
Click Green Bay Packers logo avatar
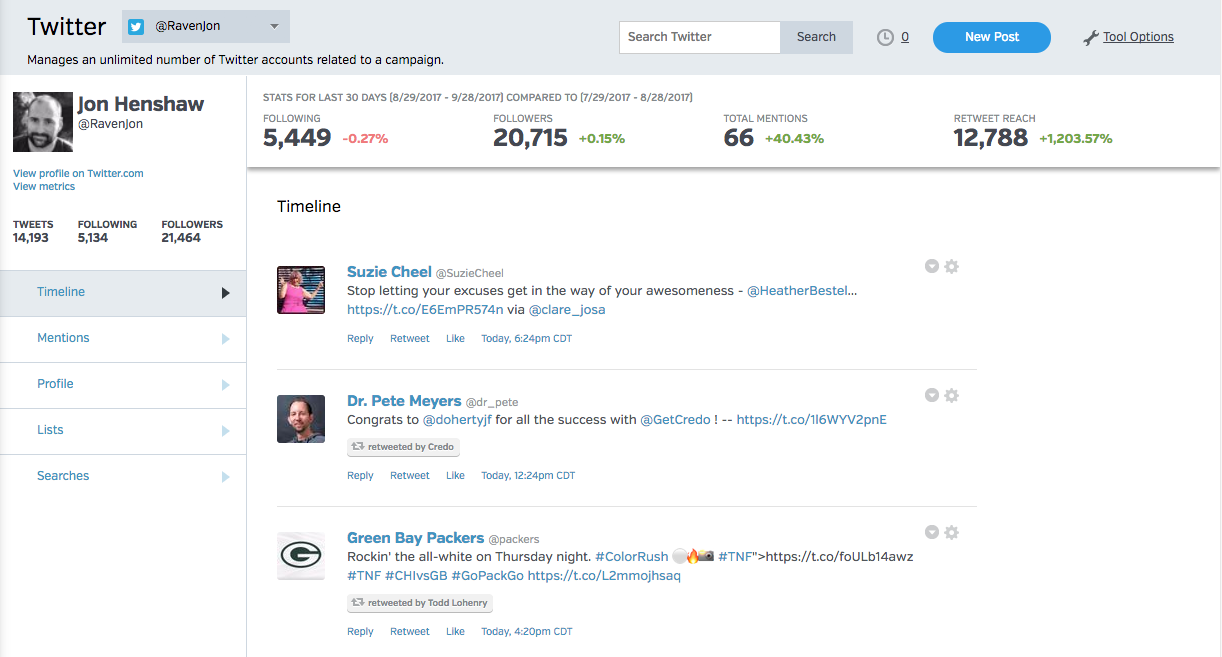tap(301, 556)
